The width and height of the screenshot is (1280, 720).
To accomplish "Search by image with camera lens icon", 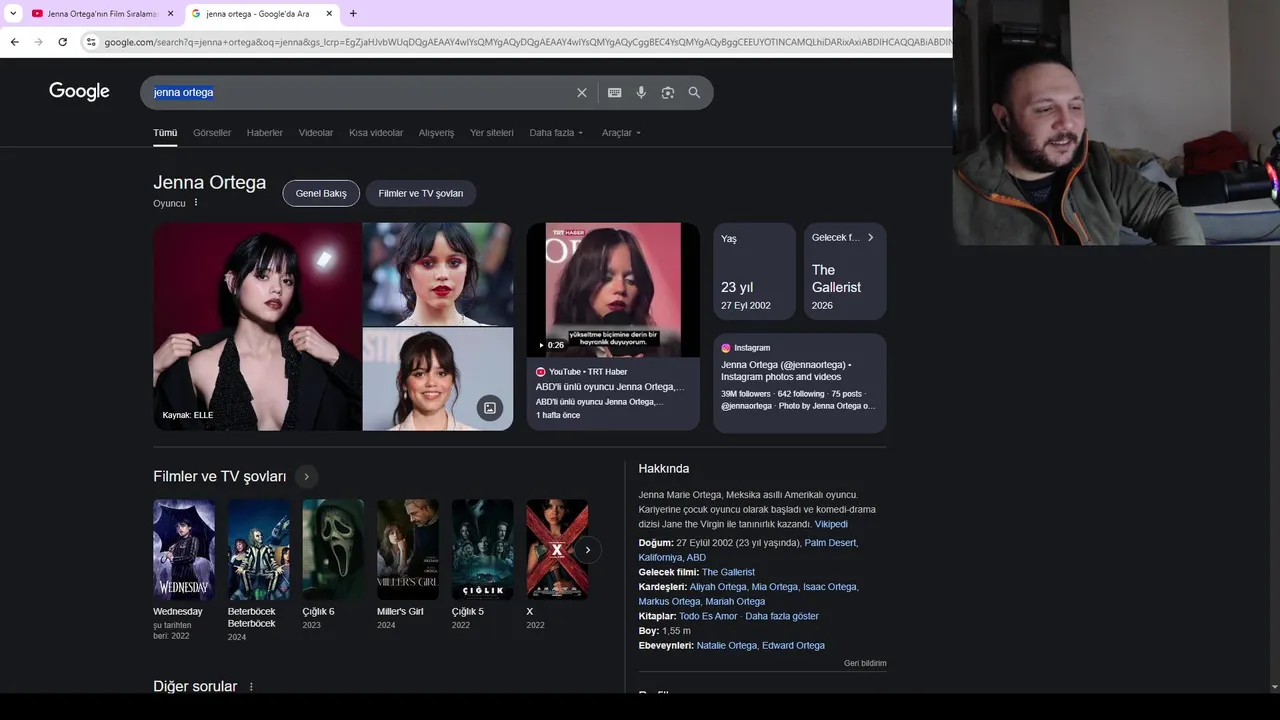I will [x=668, y=92].
